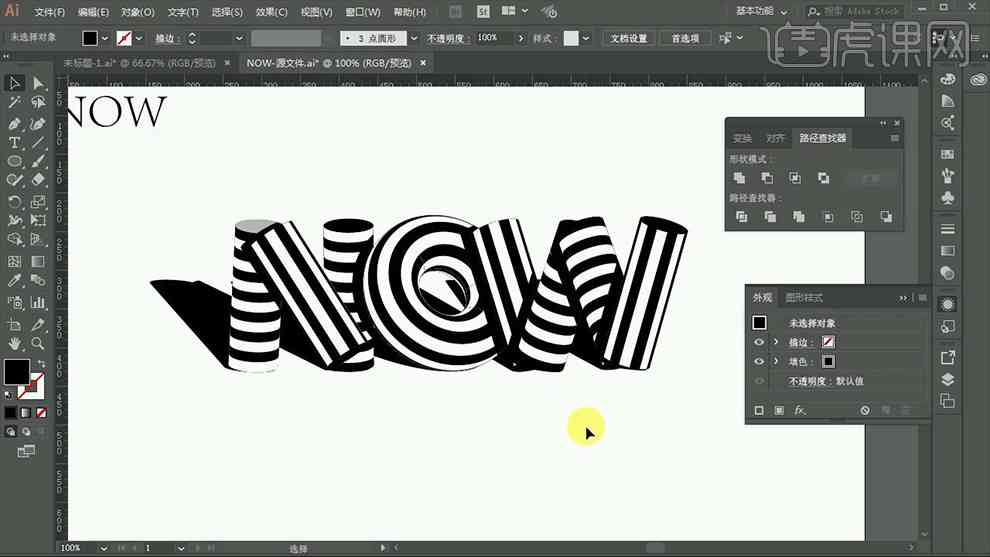Click Trim in Pathfinder panel
The height and width of the screenshot is (557, 990).
click(x=770, y=217)
